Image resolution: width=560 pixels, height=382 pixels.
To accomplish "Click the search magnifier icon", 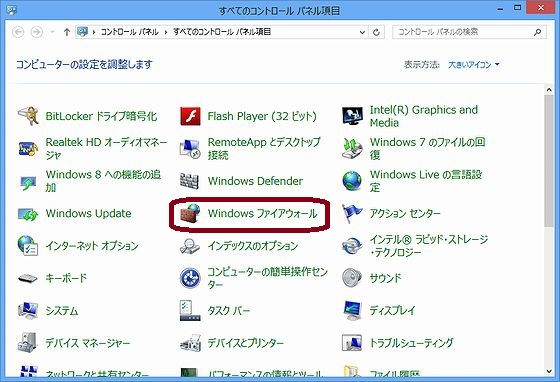I will [x=538, y=32].
